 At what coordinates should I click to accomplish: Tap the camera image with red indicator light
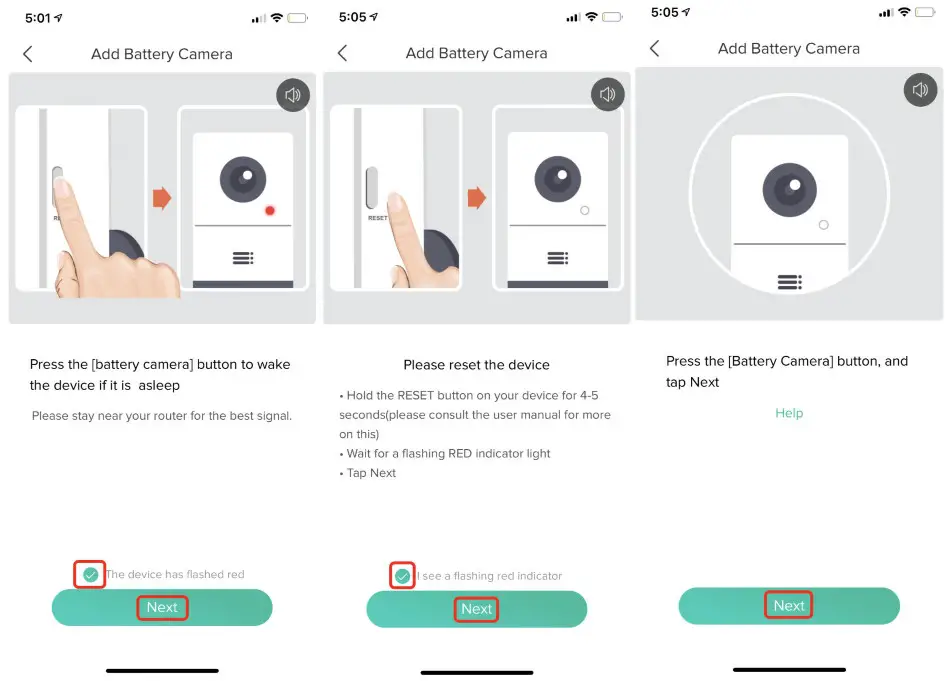click(242, 202)
